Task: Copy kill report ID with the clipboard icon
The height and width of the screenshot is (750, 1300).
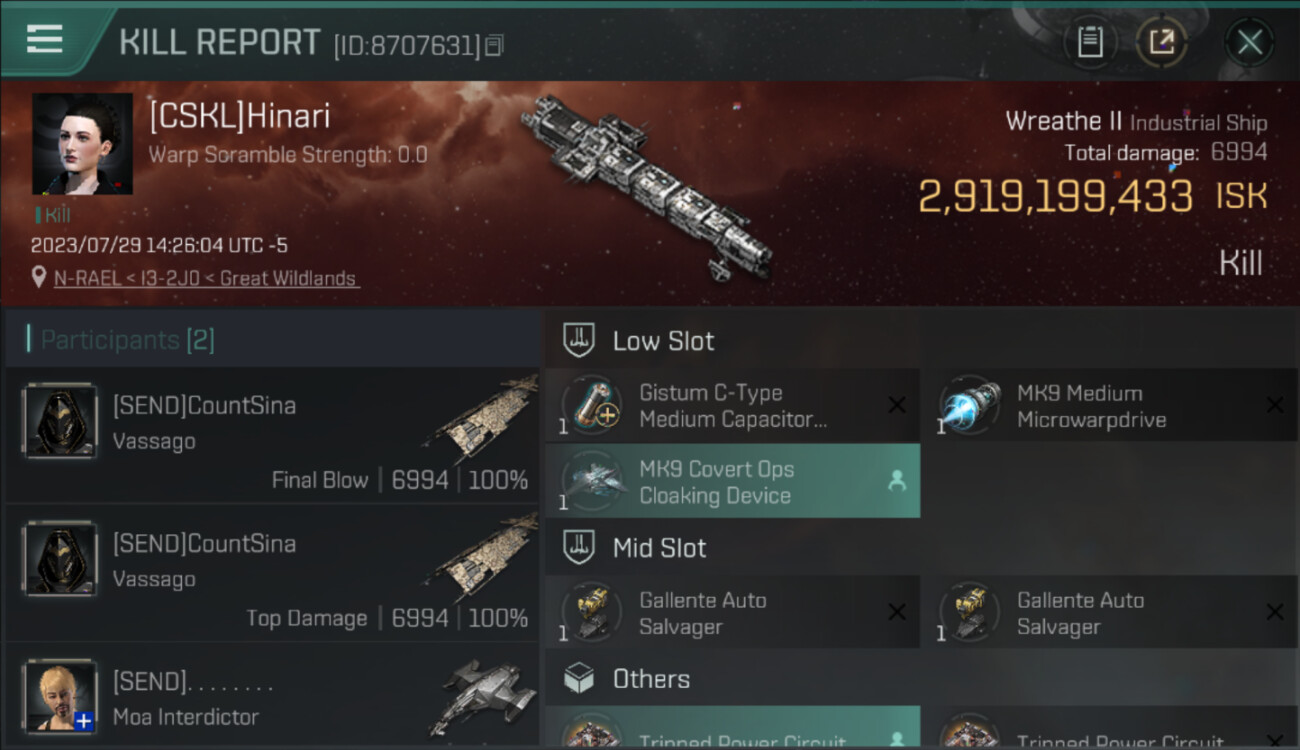Action: click(x=494, y=45)
